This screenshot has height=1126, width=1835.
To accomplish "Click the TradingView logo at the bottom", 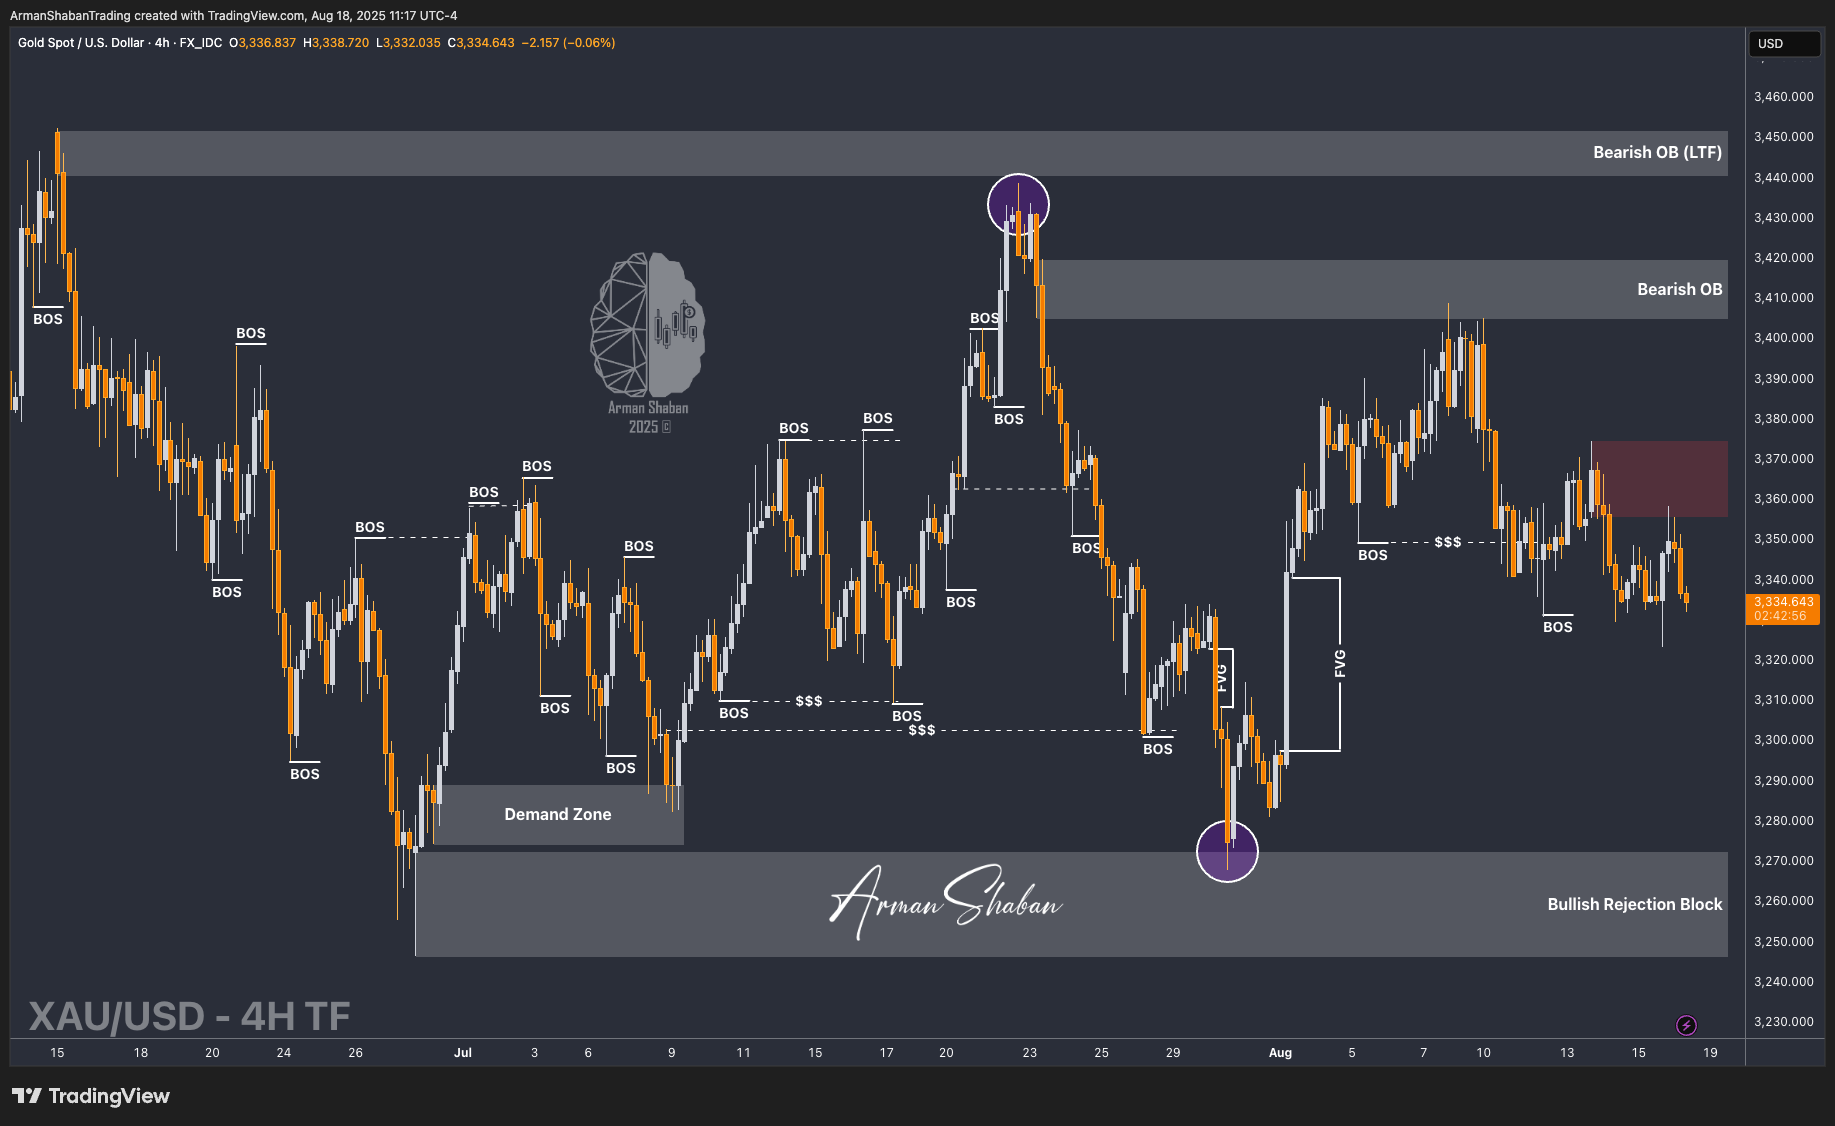I will point(91,1096).
